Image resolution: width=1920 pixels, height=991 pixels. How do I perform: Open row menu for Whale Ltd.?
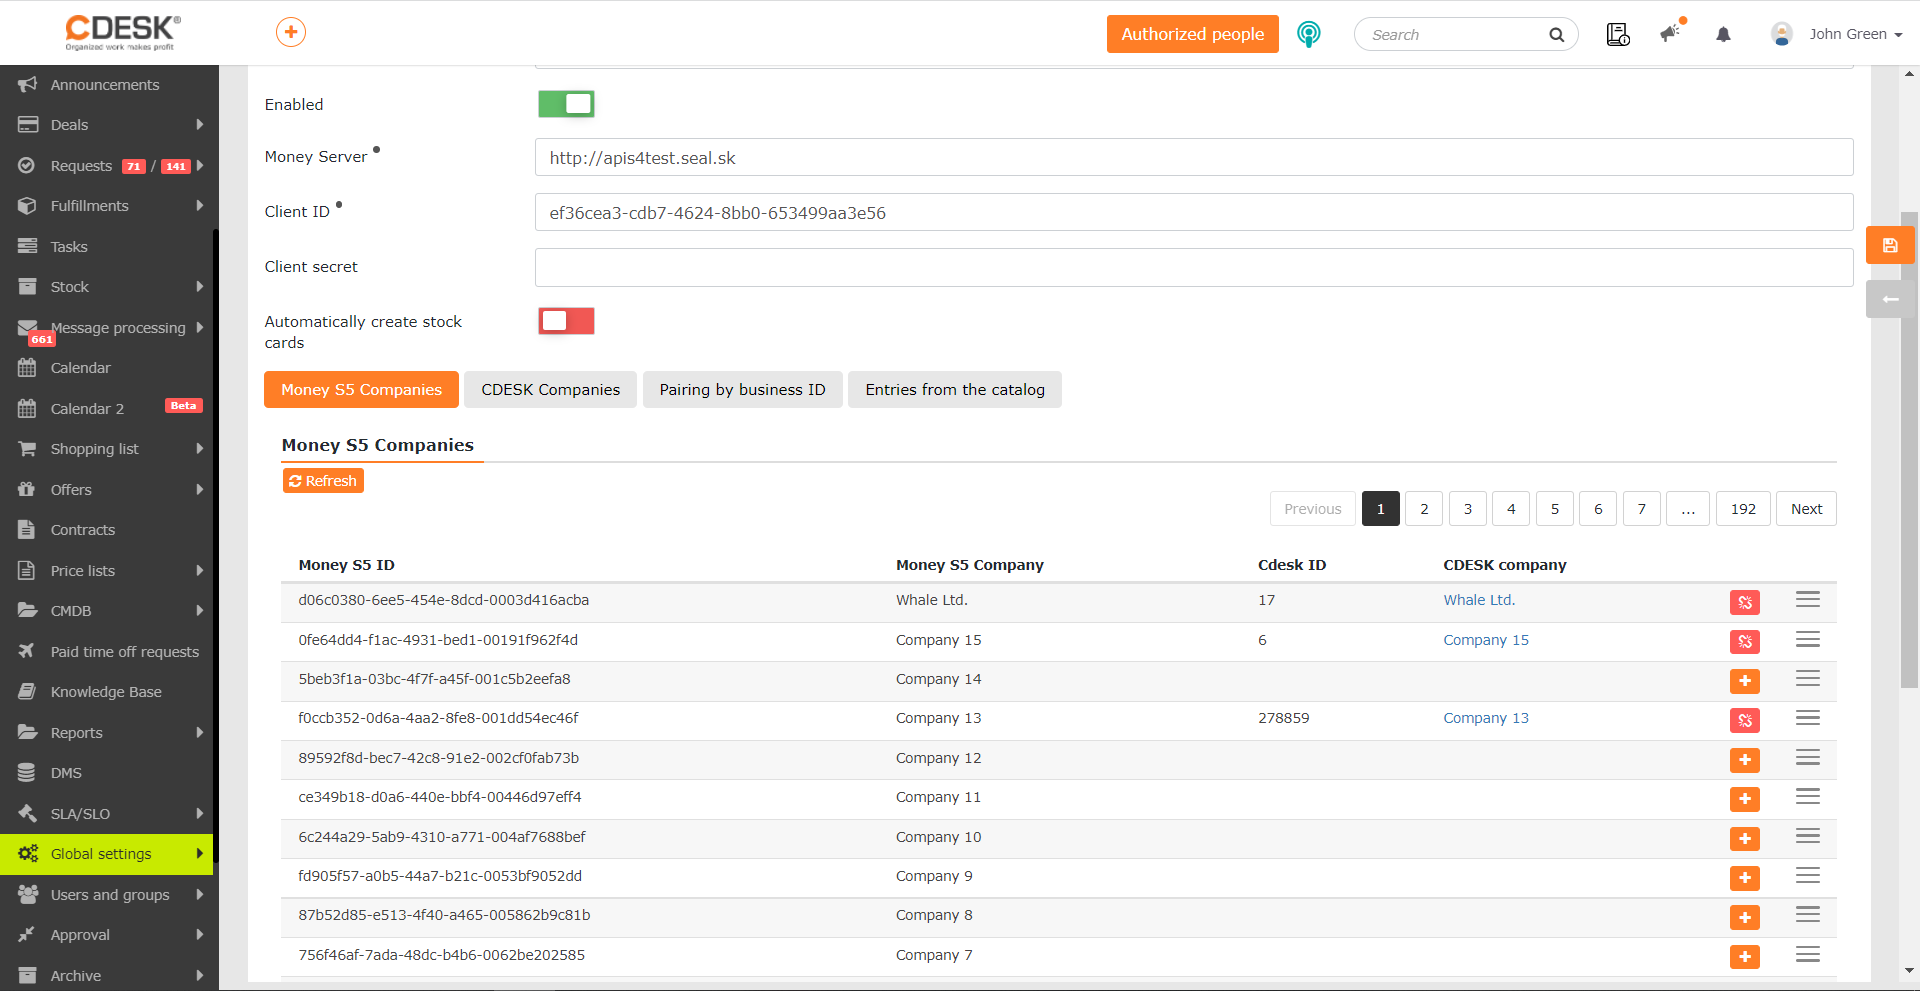pos(1807,600)
